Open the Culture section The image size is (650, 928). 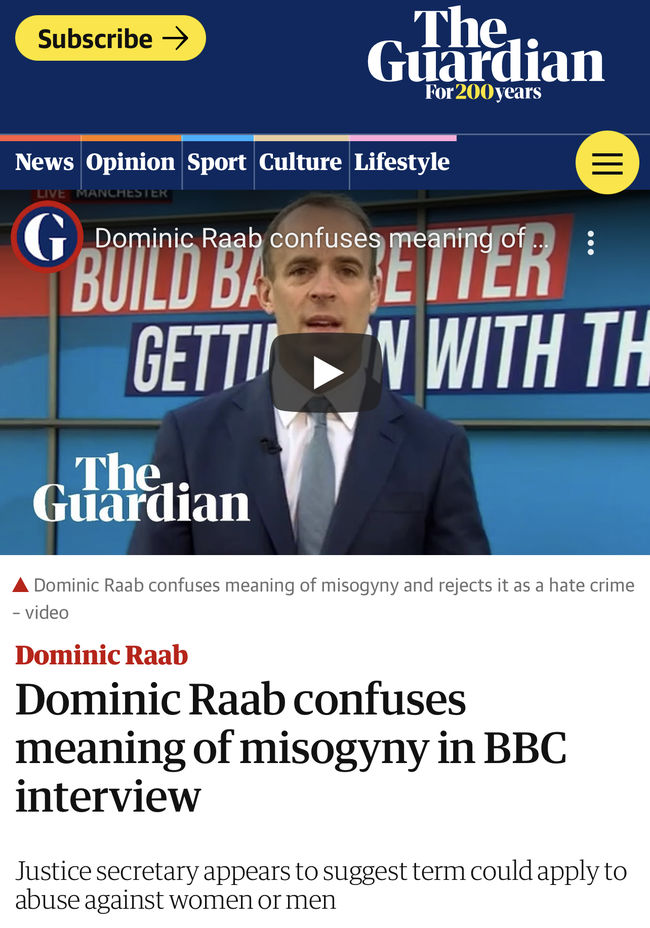coord(300,162)
